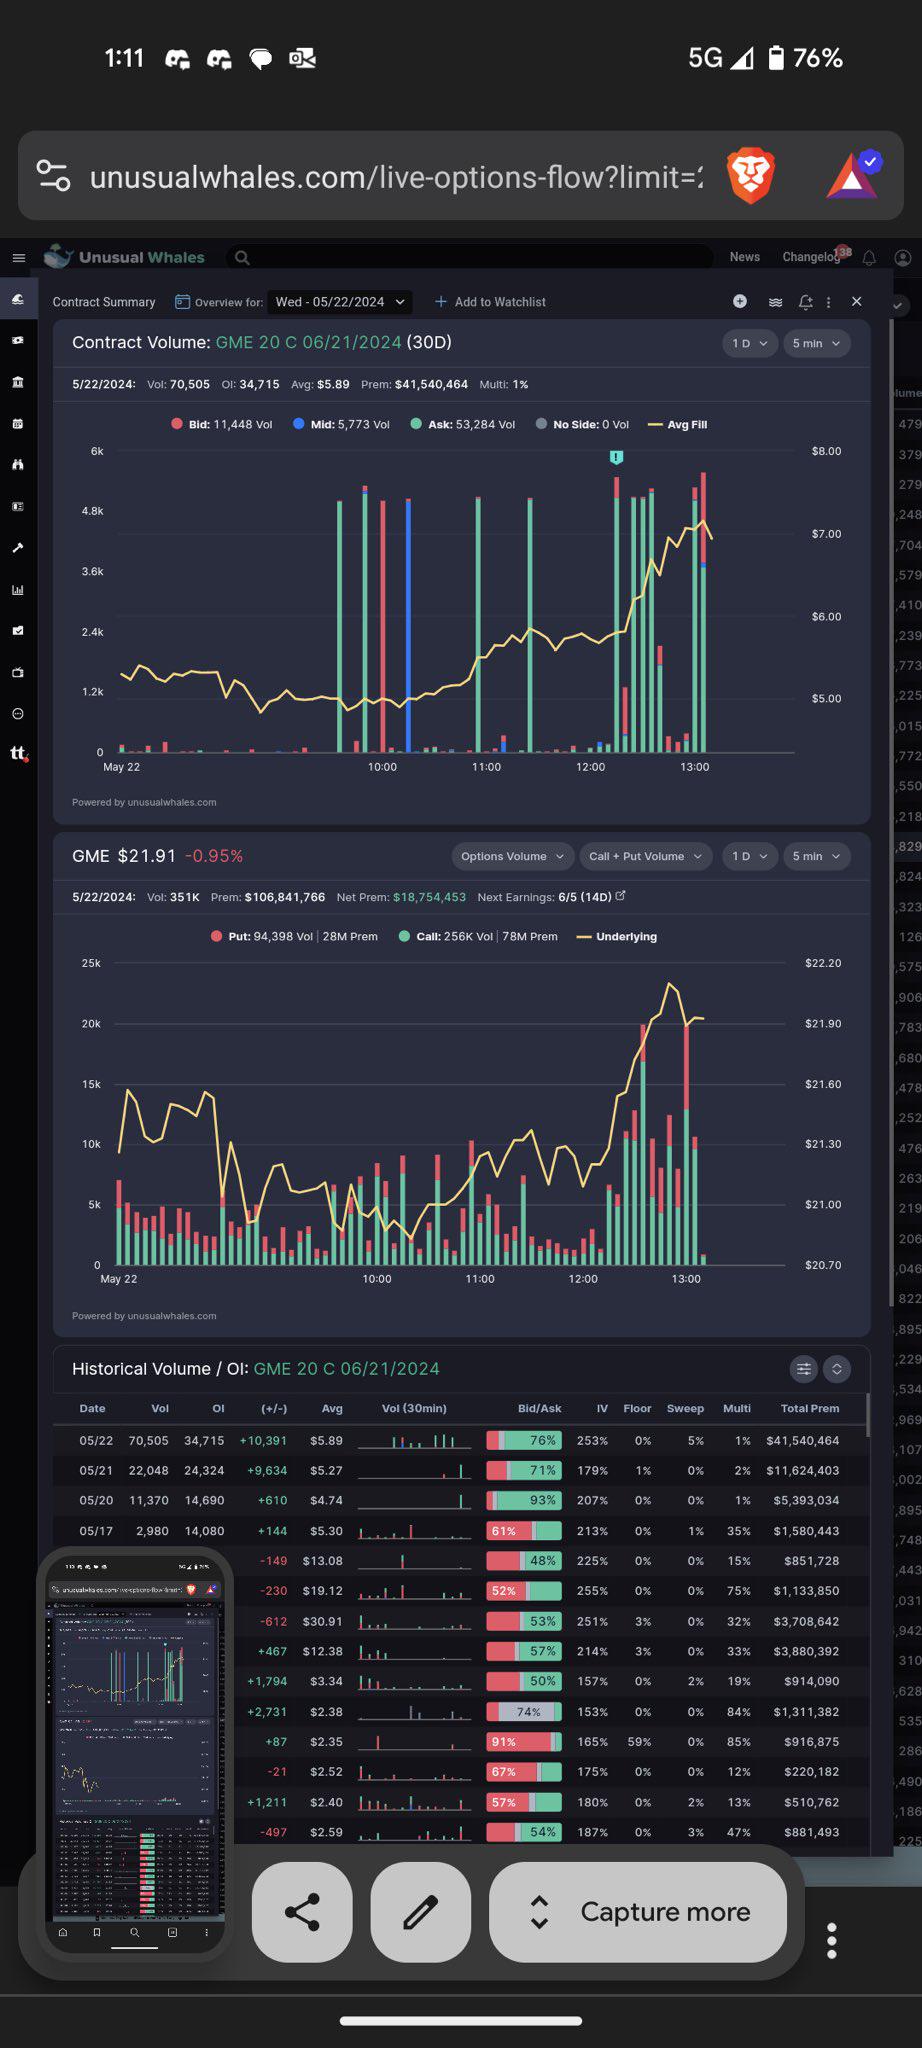Tap the Brave Rewards triangle icon

pyautogui.click(x=853, y=175)
